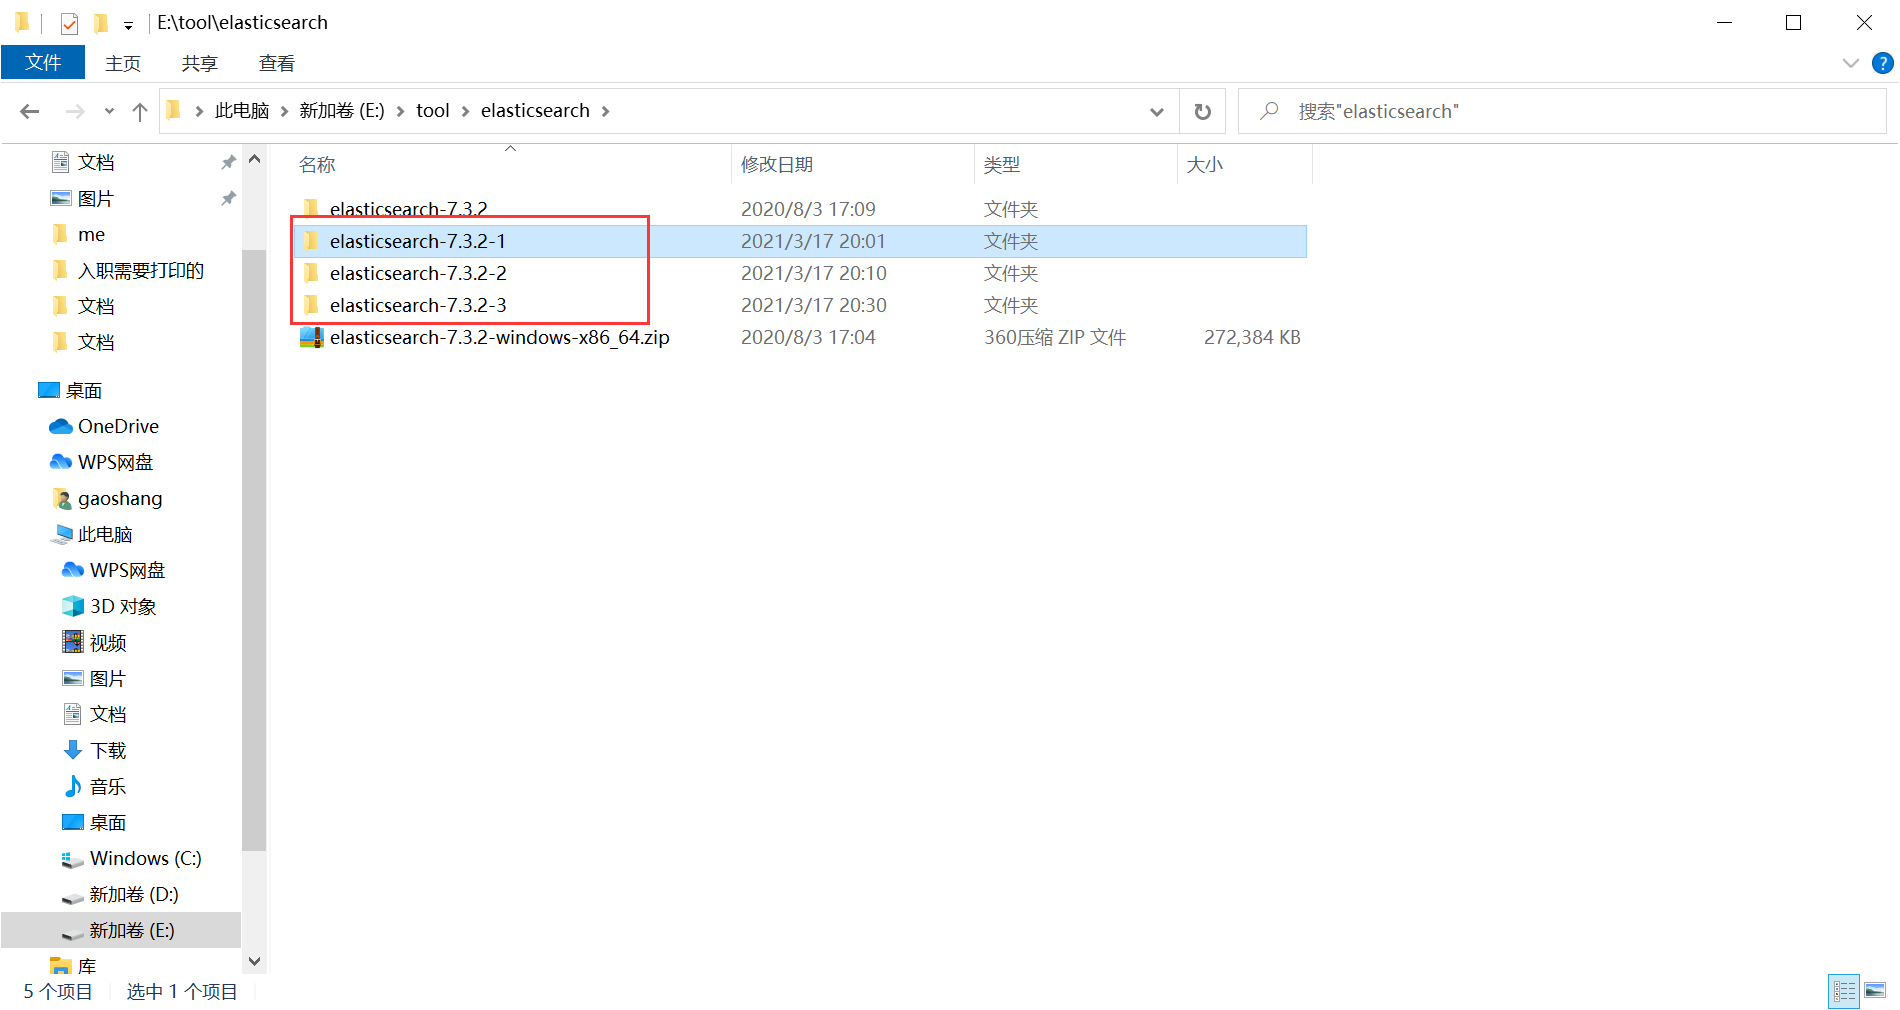
Task: Expand the ribbon with the chevron
Action: [1850, 63]
